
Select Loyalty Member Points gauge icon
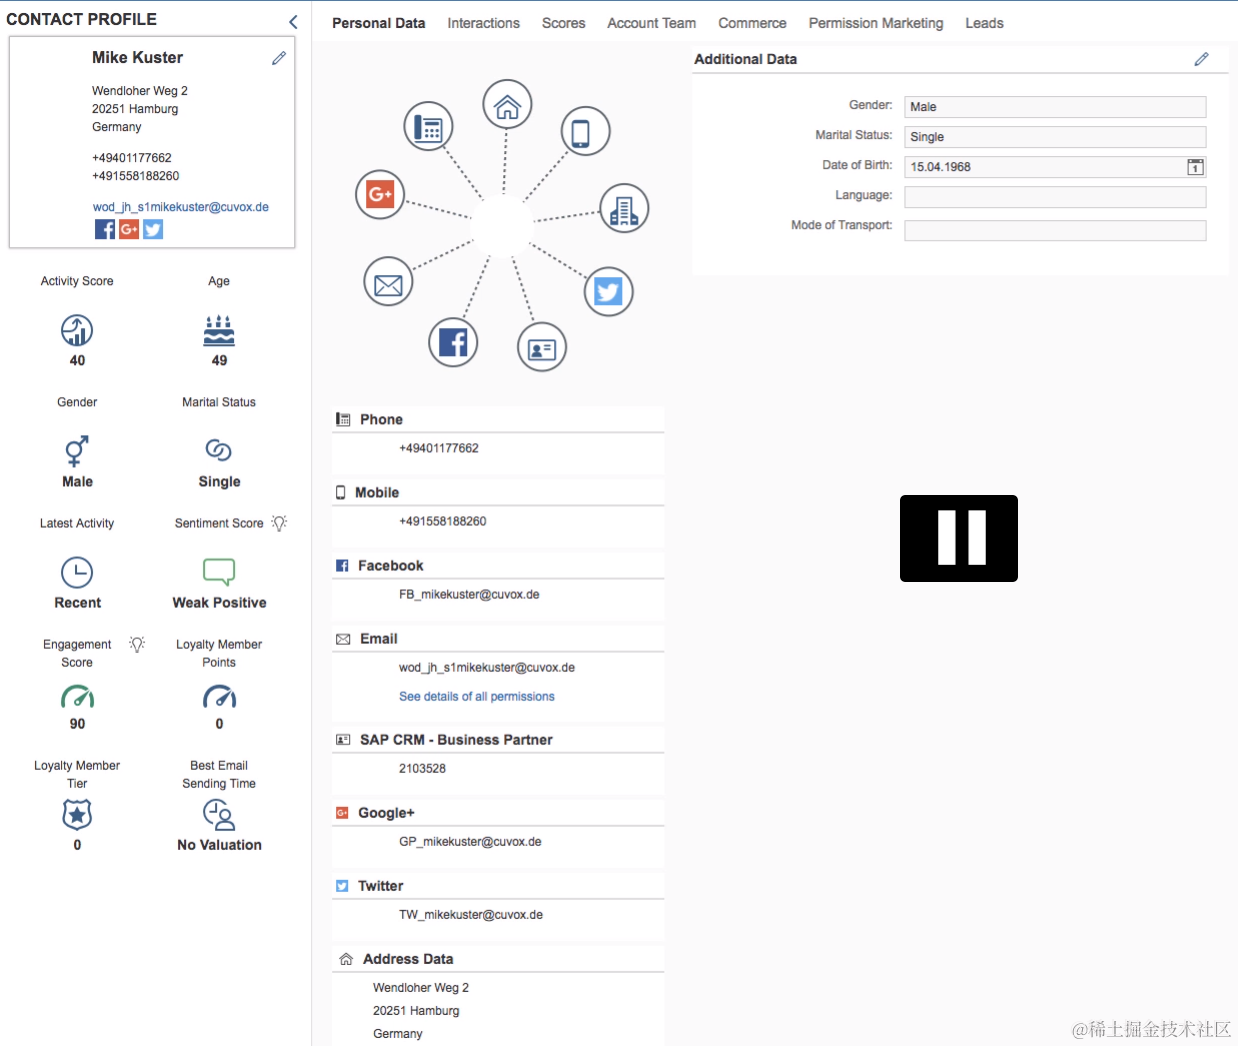click(219, 696)
